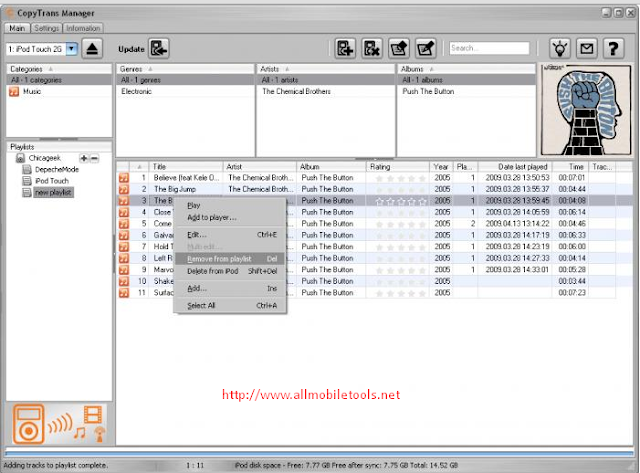Screen dimensions: 640x473
Task: Click the Search input field
Action: click(489, 48)
